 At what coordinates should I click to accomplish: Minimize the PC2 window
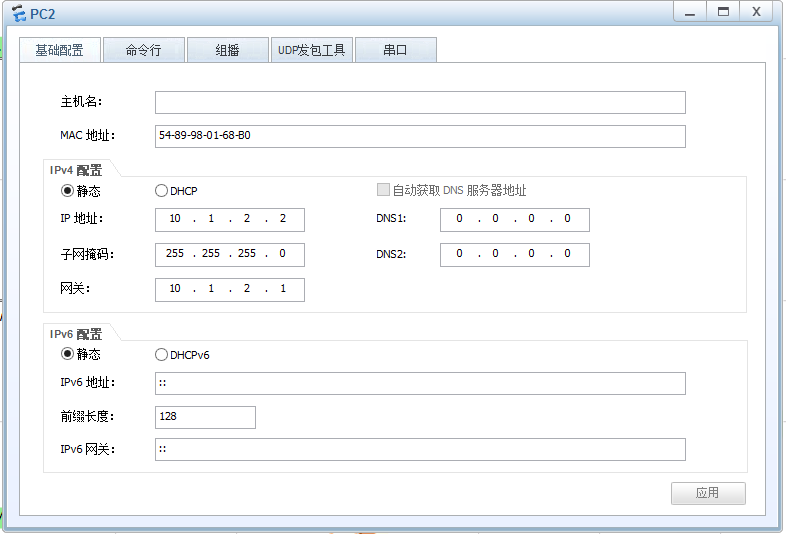coord(690,12)
